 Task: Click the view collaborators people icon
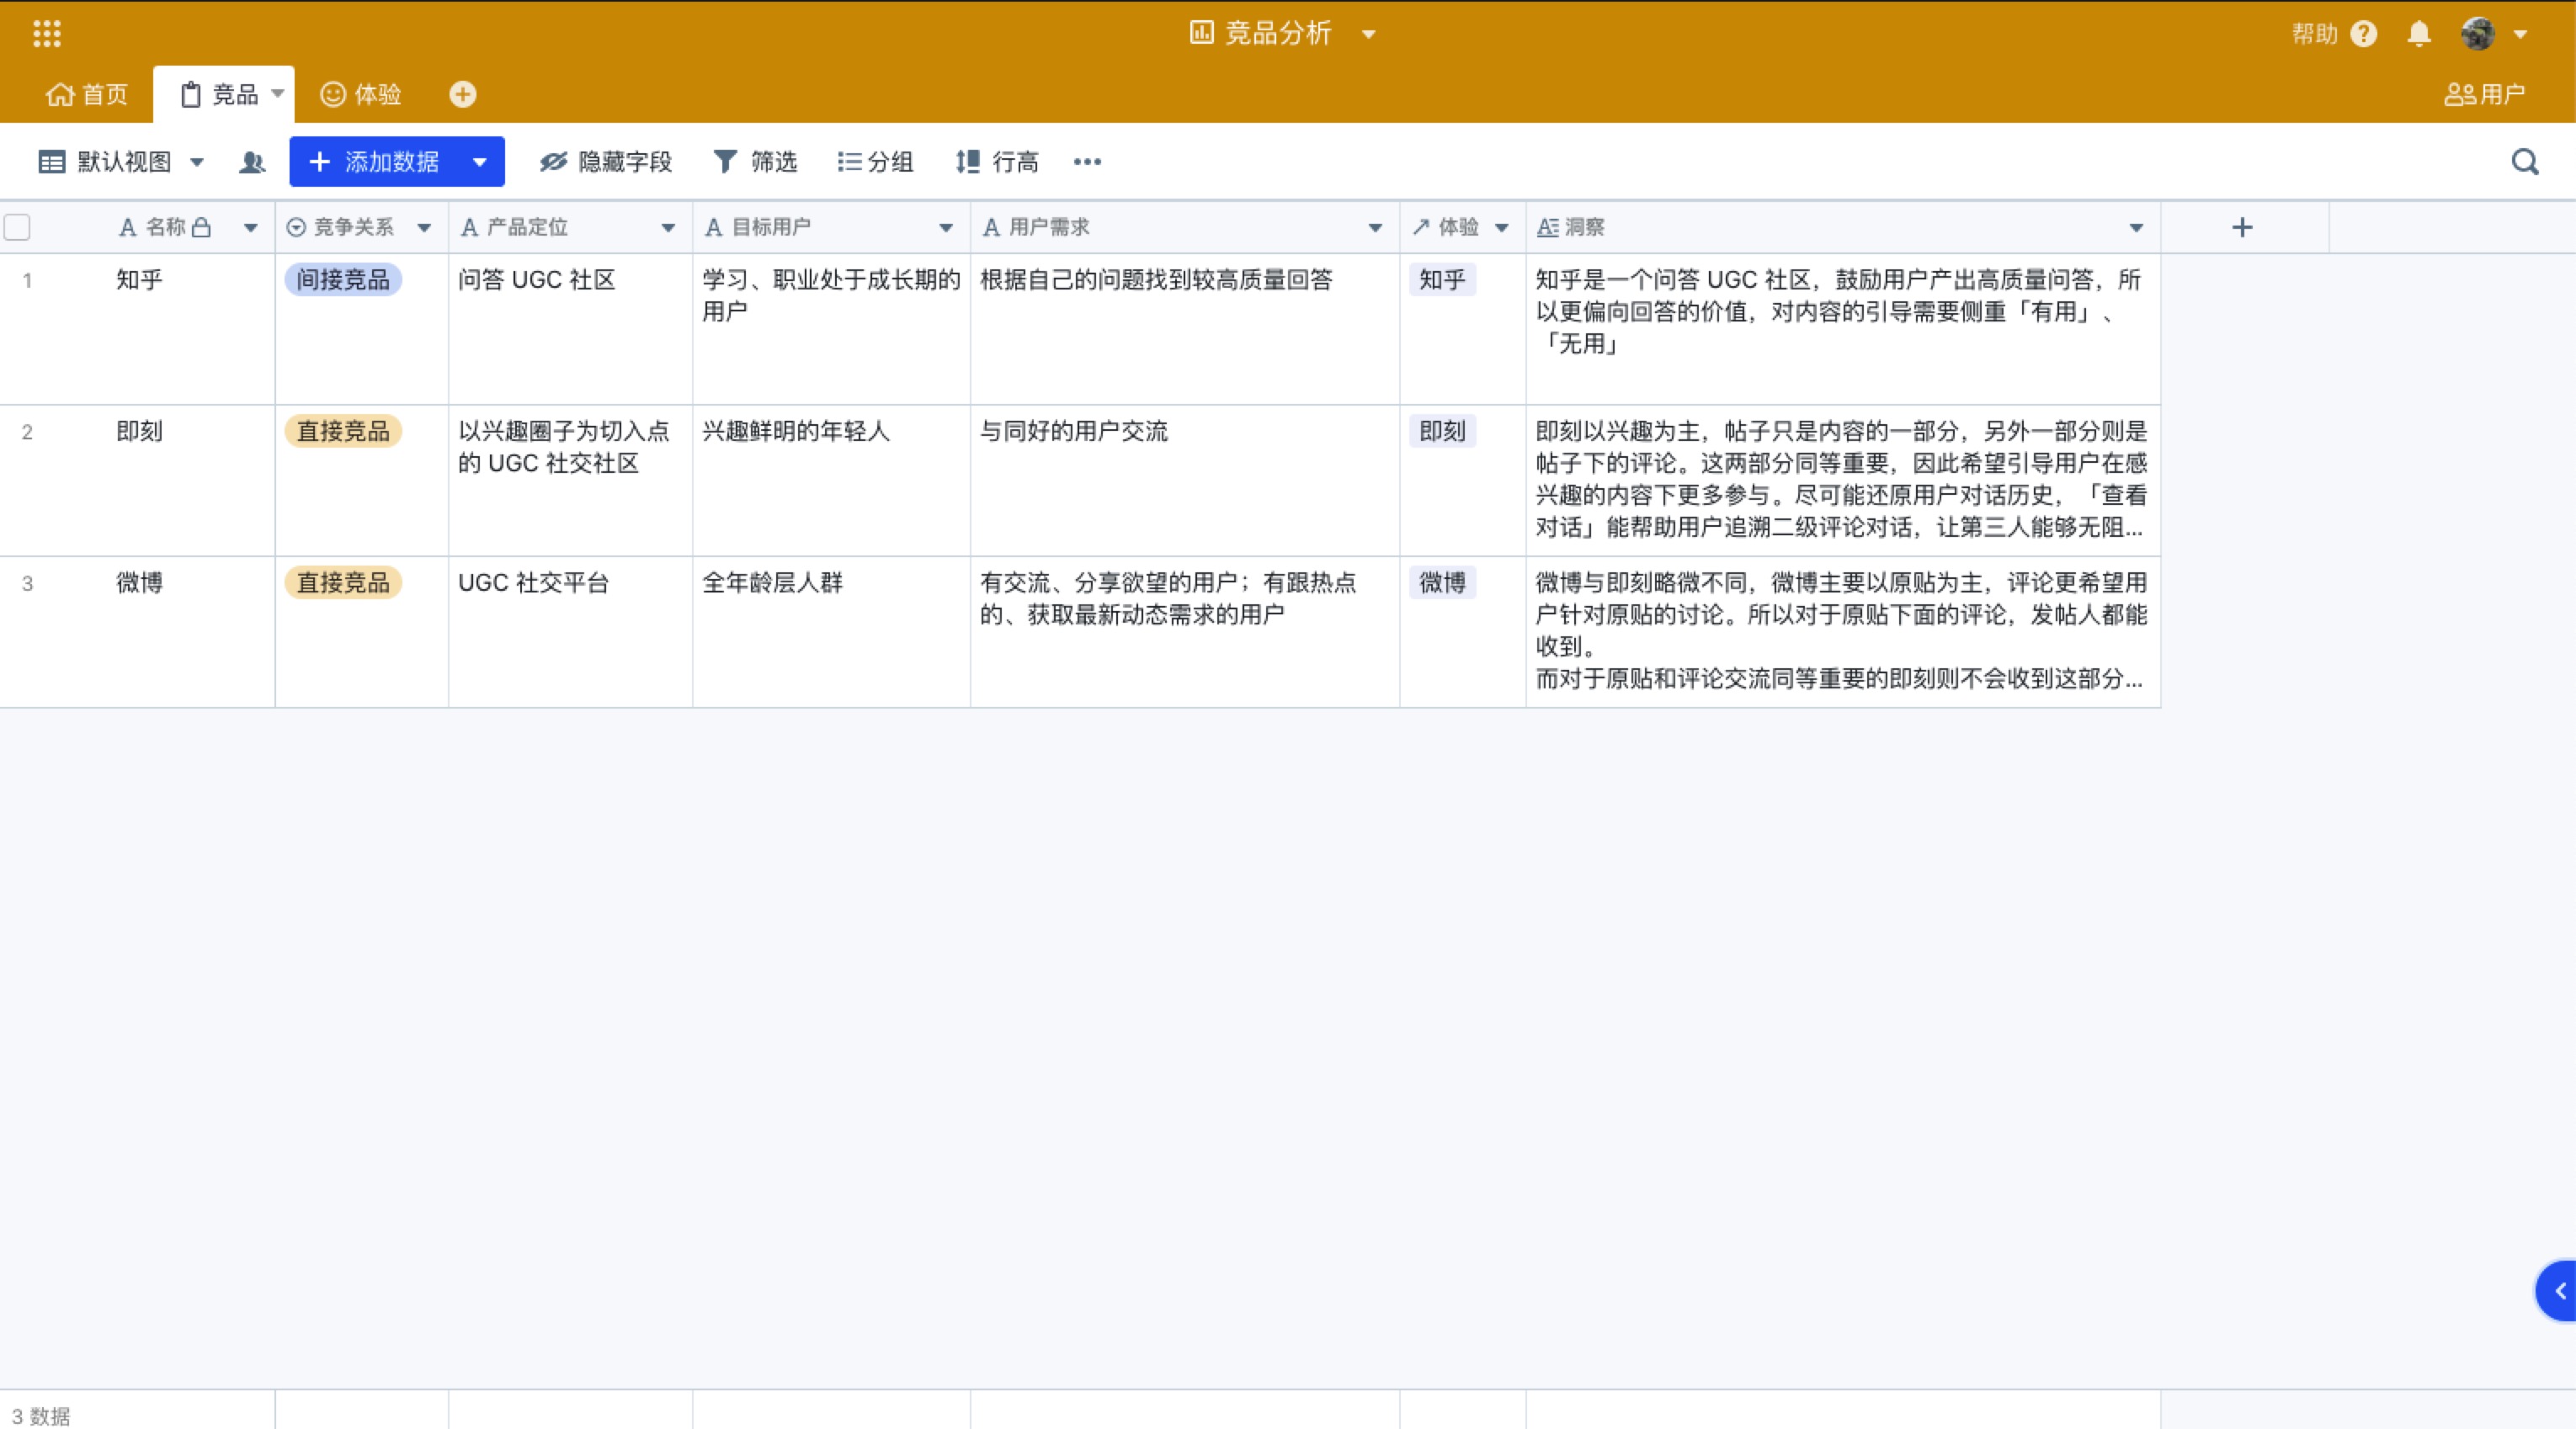(252, 162)
